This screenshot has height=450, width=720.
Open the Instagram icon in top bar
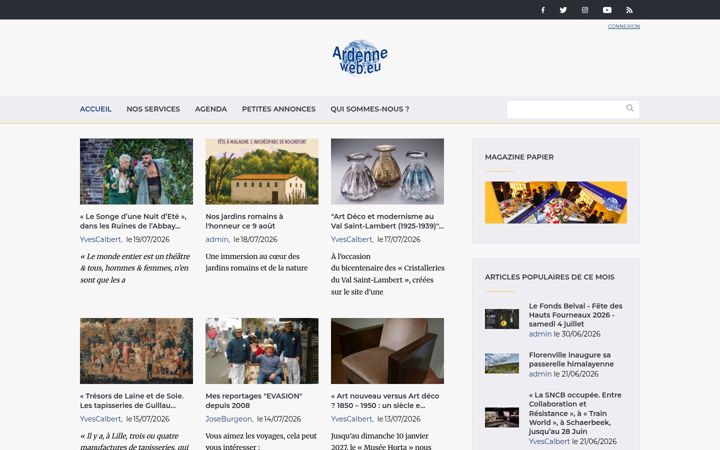(585, 10)
